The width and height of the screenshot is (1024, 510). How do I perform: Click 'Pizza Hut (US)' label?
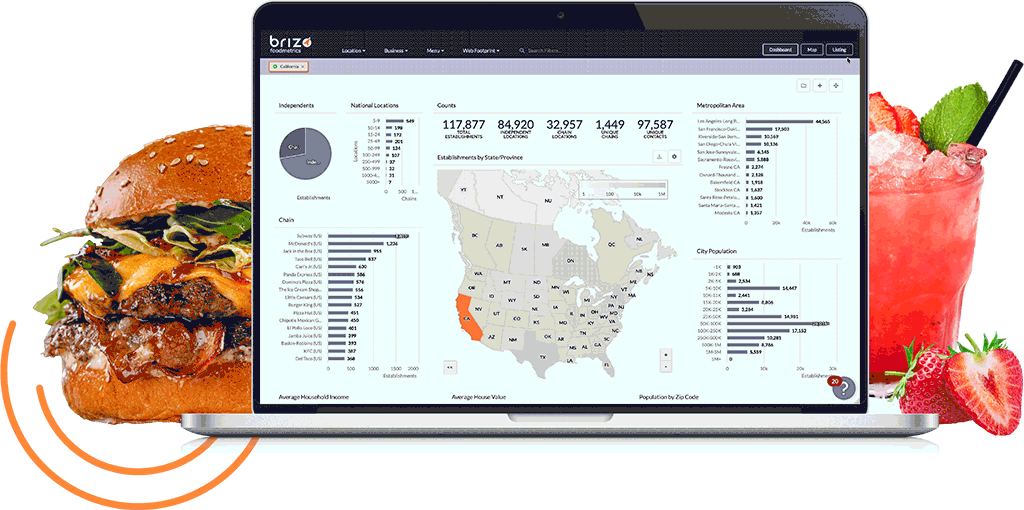click(310, 313)
